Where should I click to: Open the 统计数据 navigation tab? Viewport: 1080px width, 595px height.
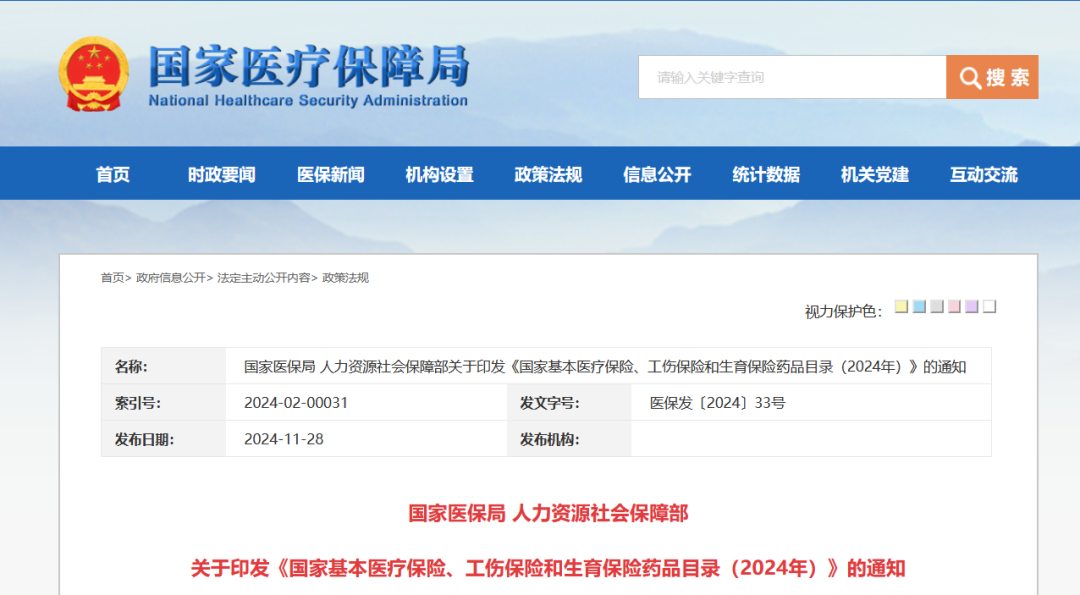coord(766,174)
